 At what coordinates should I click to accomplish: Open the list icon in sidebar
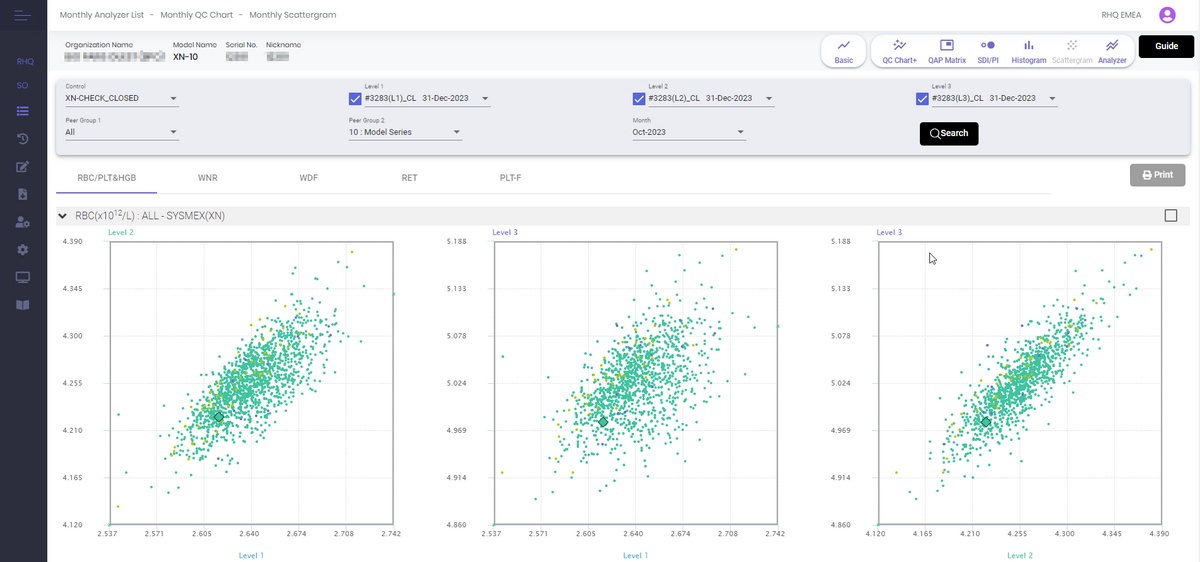coord(23,110)
